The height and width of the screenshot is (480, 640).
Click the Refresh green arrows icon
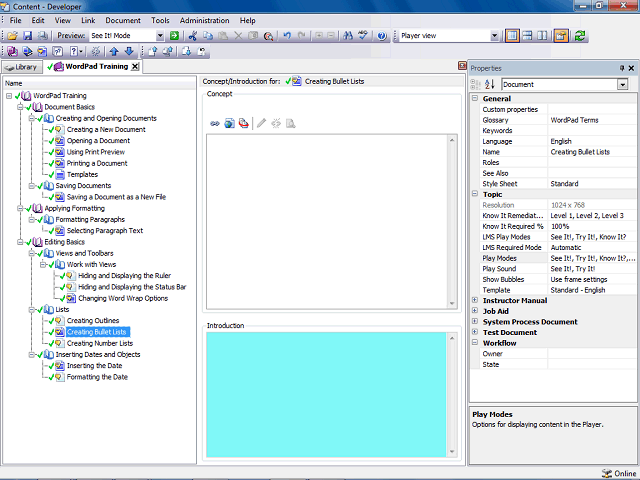click(580, 36)
